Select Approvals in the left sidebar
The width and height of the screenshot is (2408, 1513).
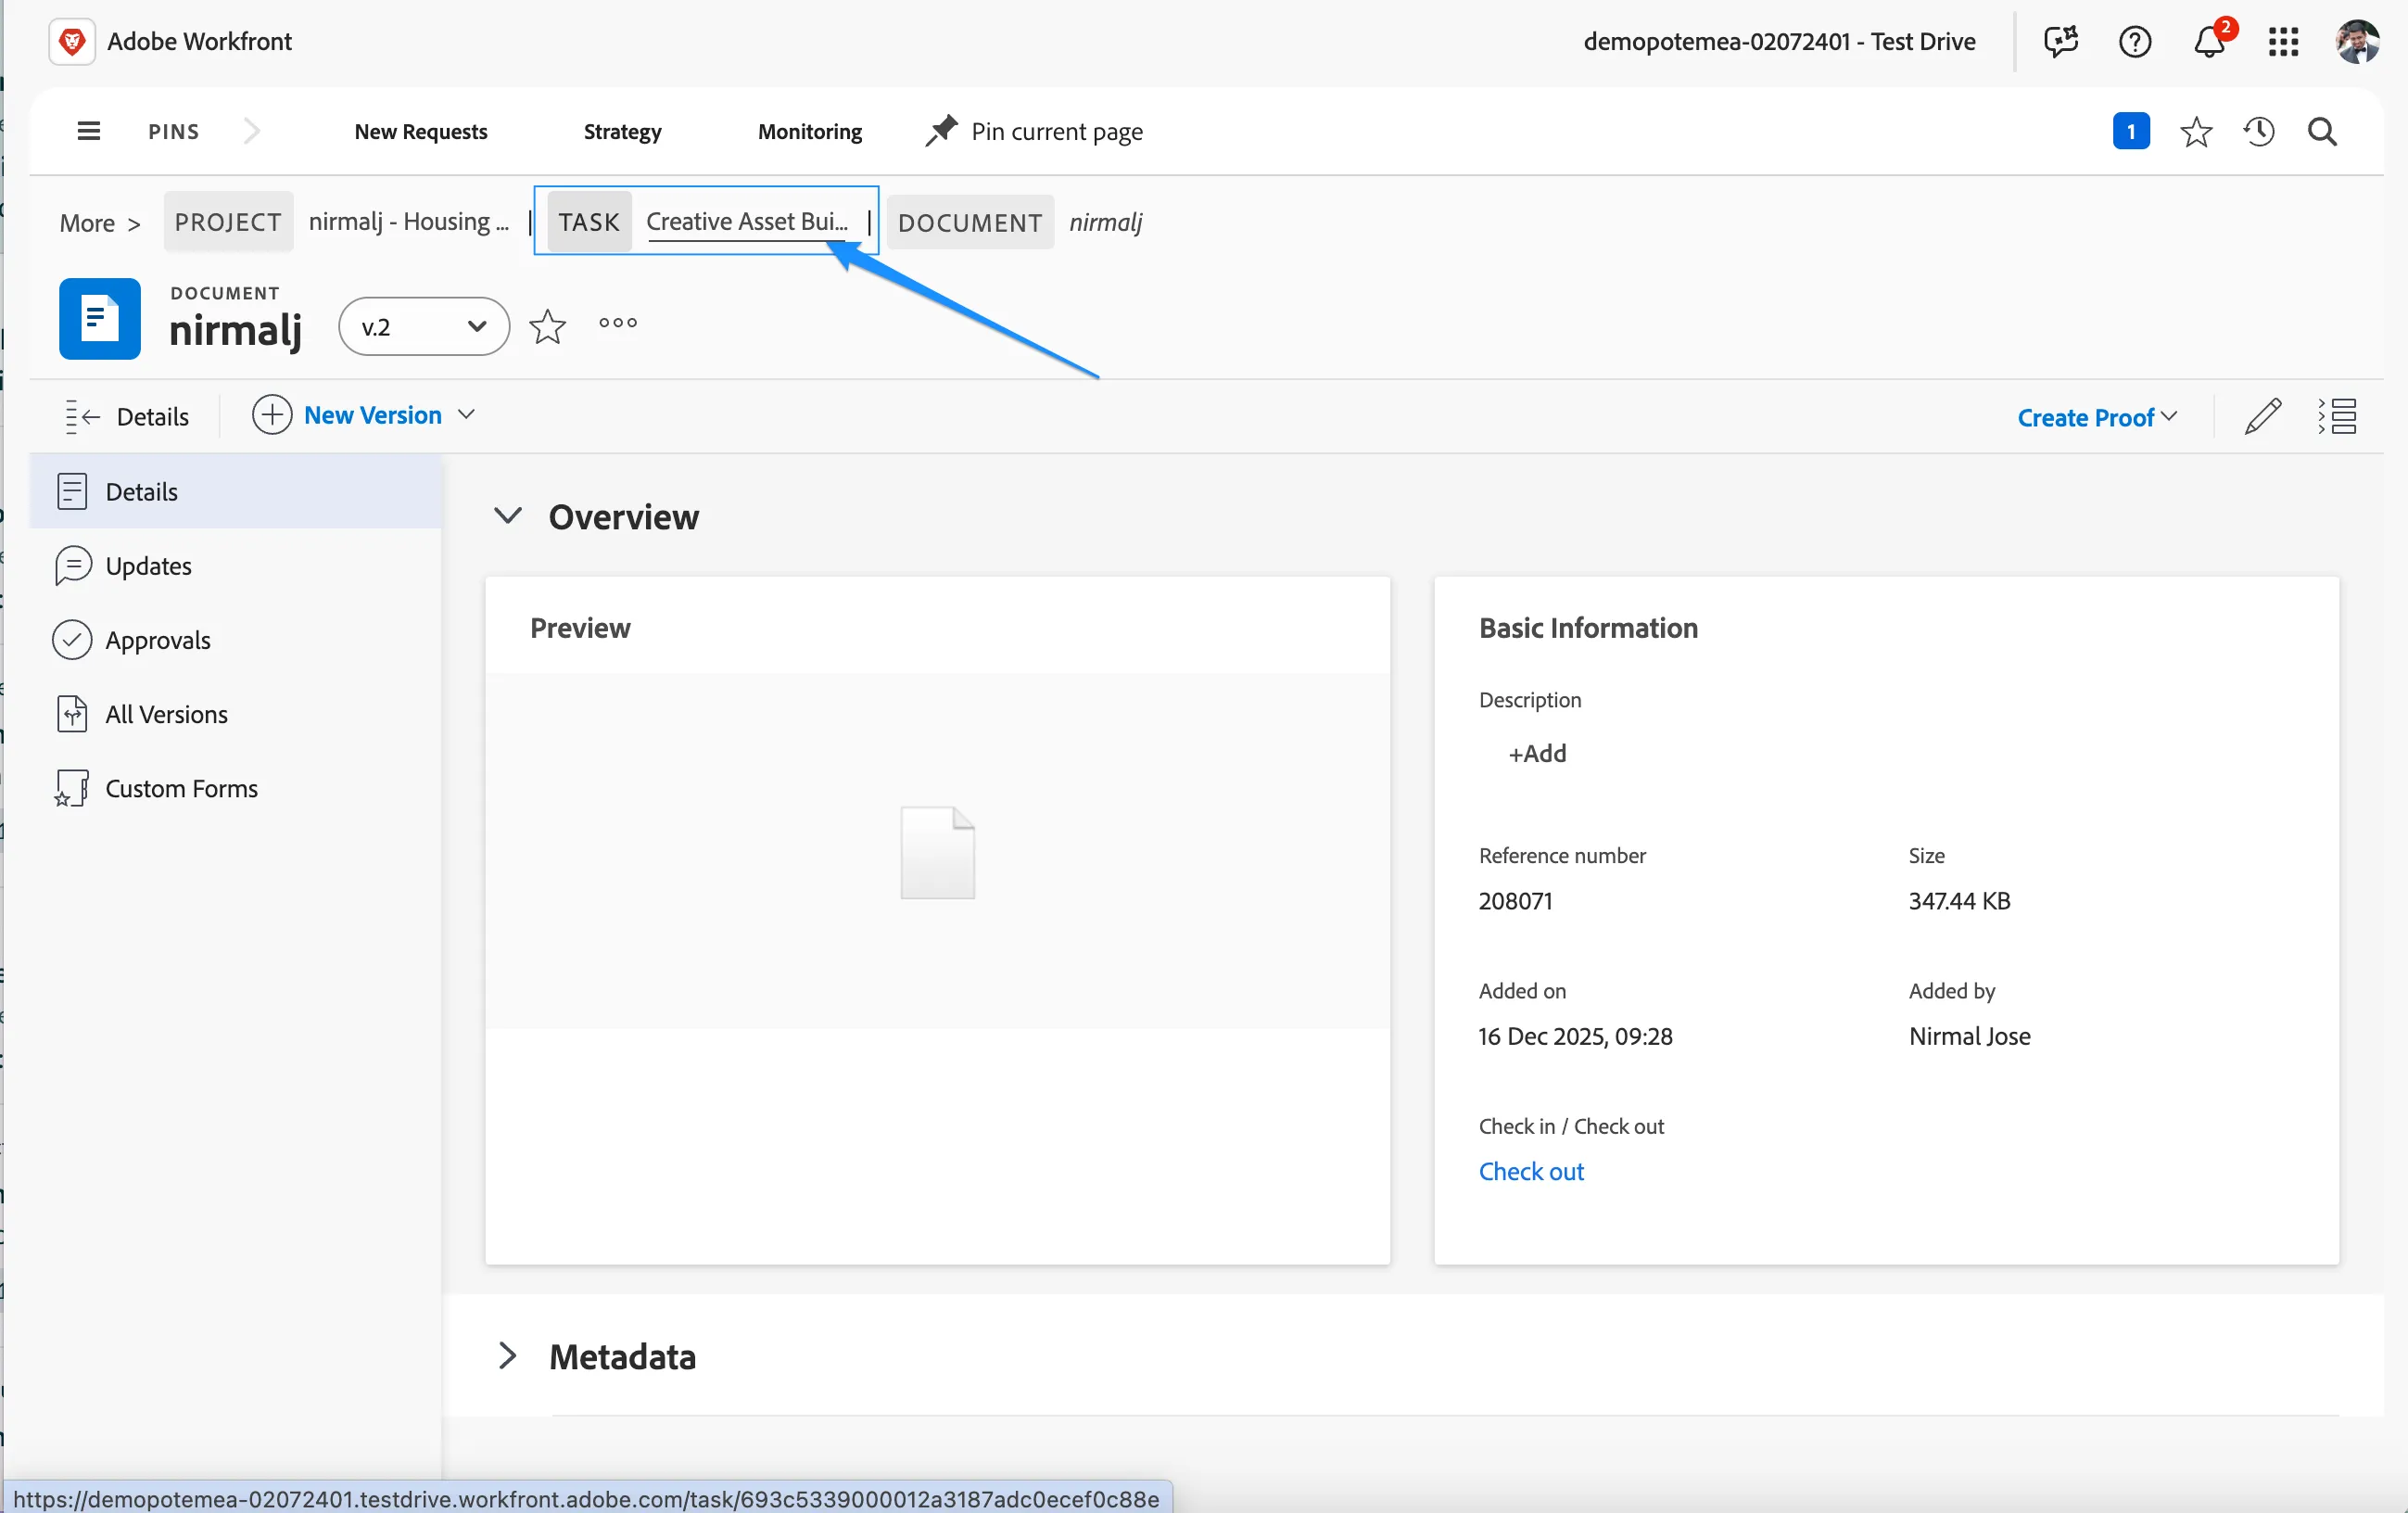point(236,640)
